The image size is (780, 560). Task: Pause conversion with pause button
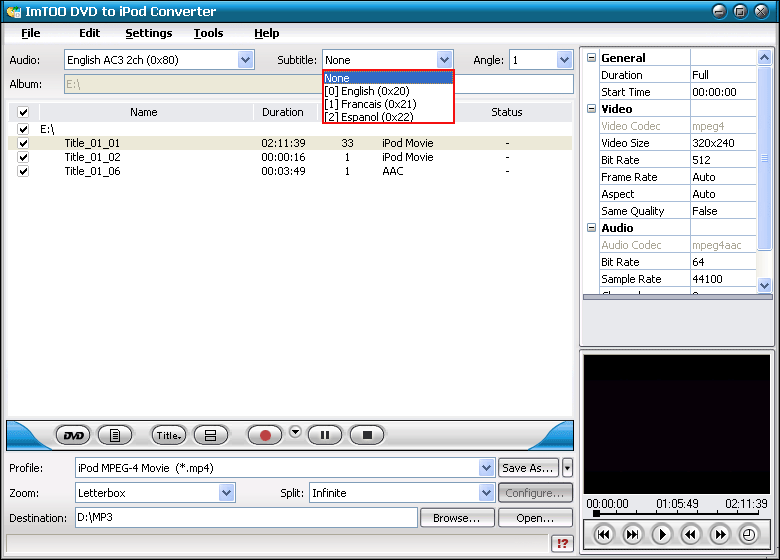pyautogui.click(x=325, y=436)
